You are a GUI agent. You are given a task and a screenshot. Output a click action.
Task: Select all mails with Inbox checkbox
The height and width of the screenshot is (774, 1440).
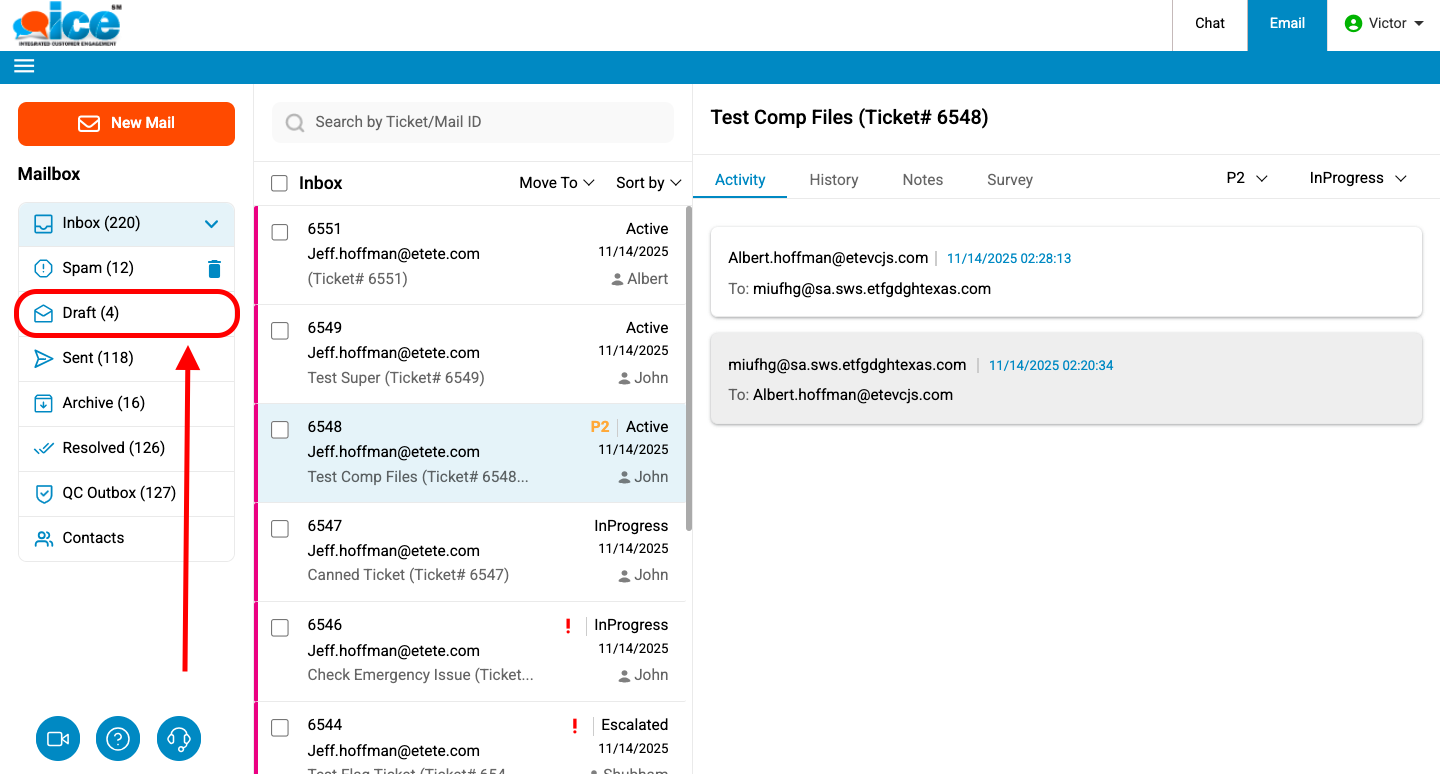click(280, 183)
